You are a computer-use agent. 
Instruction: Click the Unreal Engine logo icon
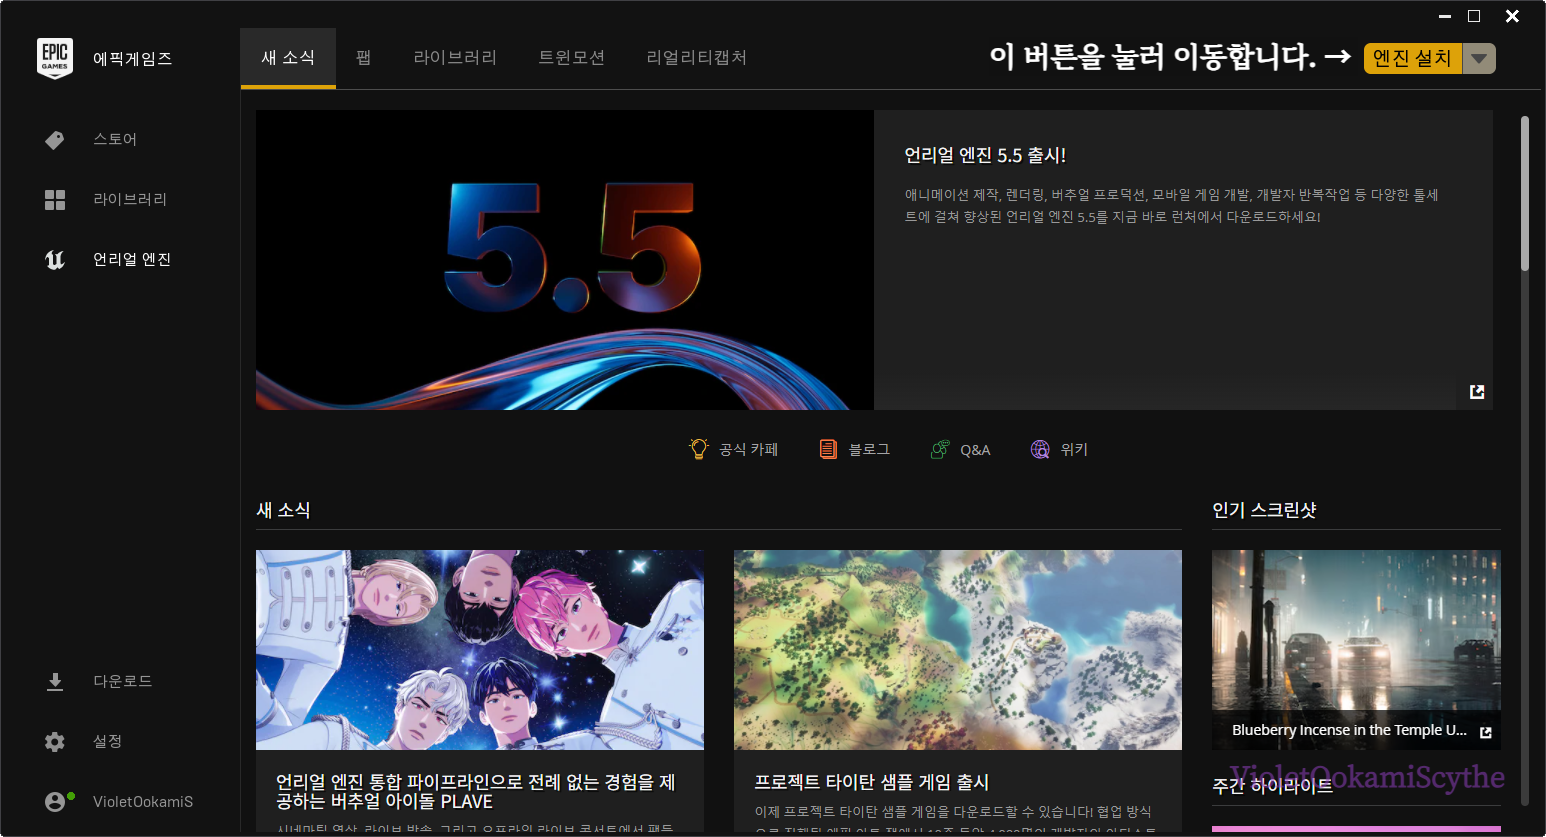point(55,260)
